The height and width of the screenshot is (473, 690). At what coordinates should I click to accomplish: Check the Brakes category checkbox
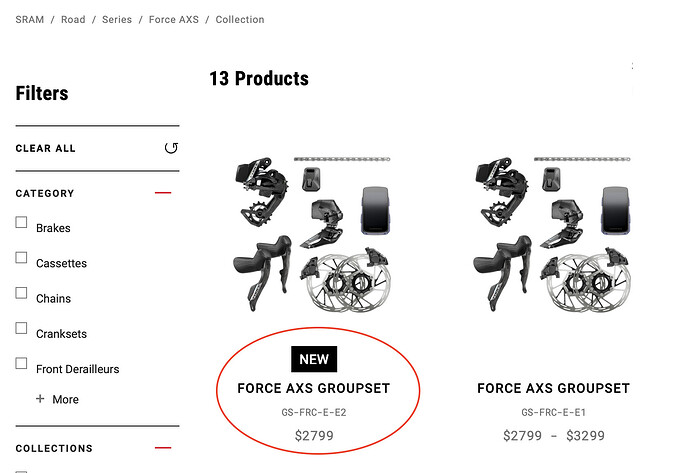[21, 223]
